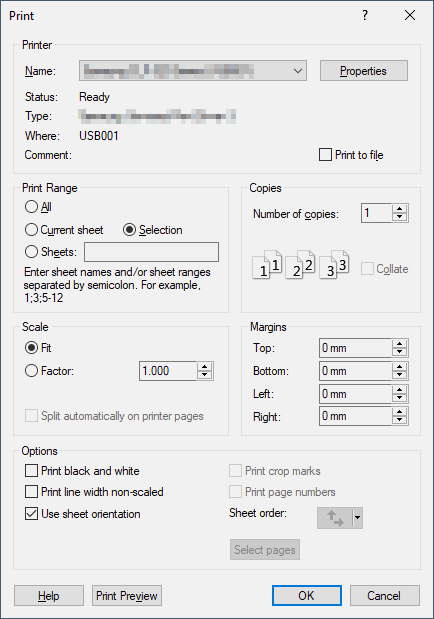Decrease Top margin with down arrow
This screenshot has width=434, height=619.
[400, 352]
